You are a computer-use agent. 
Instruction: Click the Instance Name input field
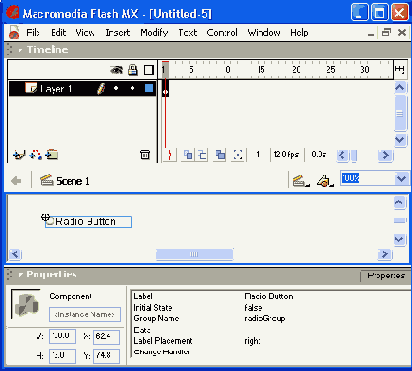point(85,314)
